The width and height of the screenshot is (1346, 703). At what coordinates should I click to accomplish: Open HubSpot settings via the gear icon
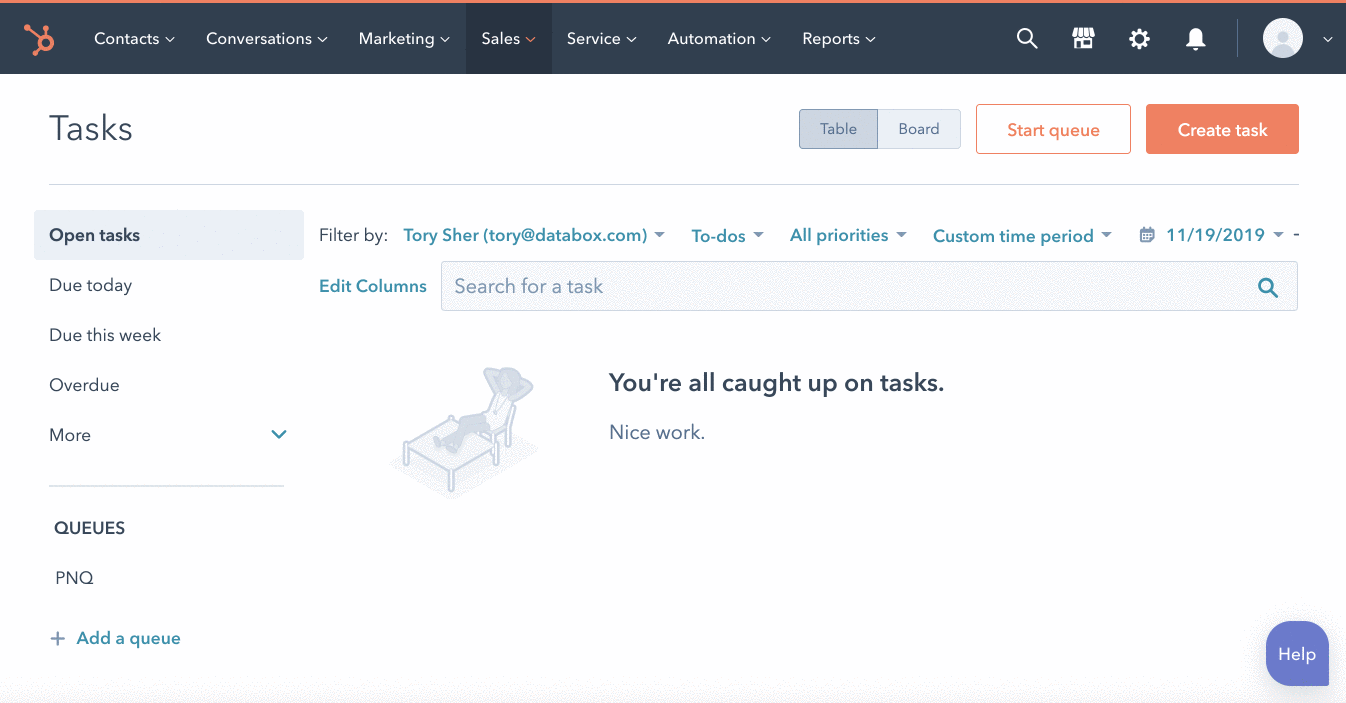point(1139,38)
